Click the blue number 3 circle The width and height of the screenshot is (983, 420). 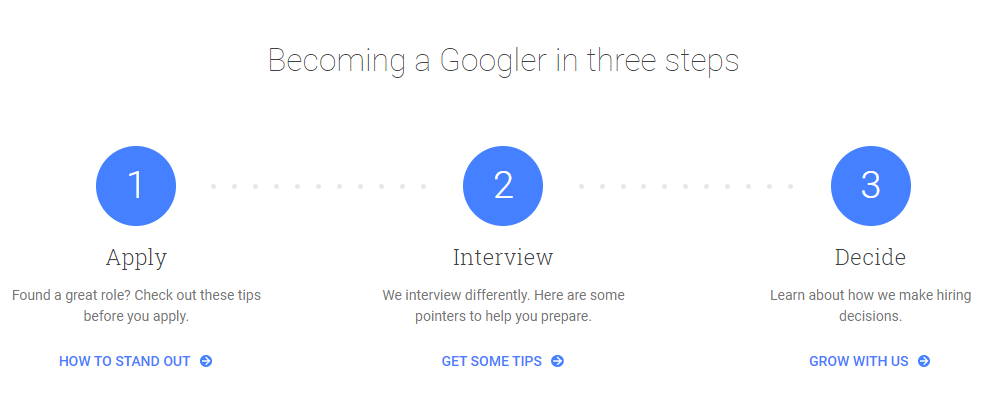[x=871, y=186]
